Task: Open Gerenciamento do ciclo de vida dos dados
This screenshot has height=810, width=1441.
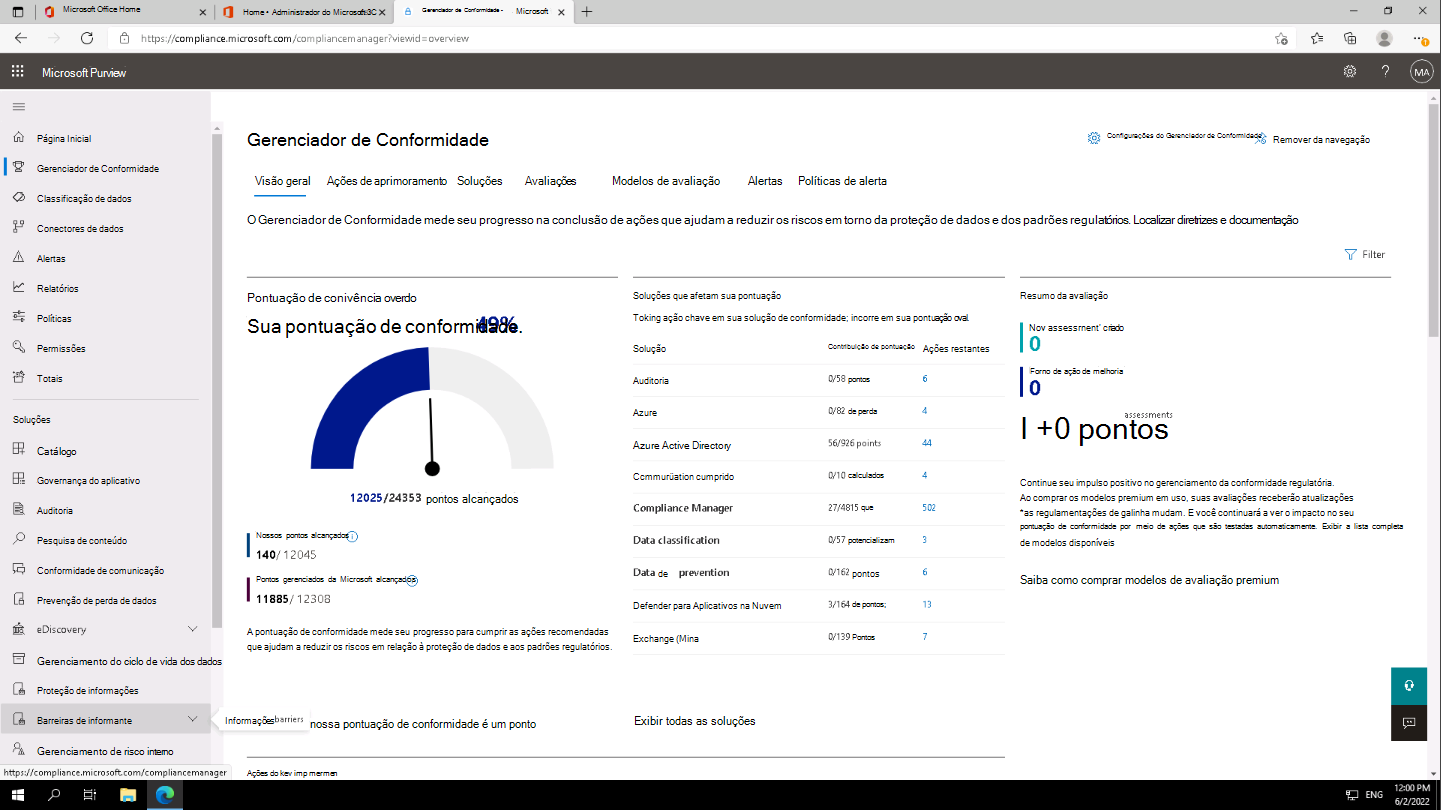Action: click(x=129, y=661)
